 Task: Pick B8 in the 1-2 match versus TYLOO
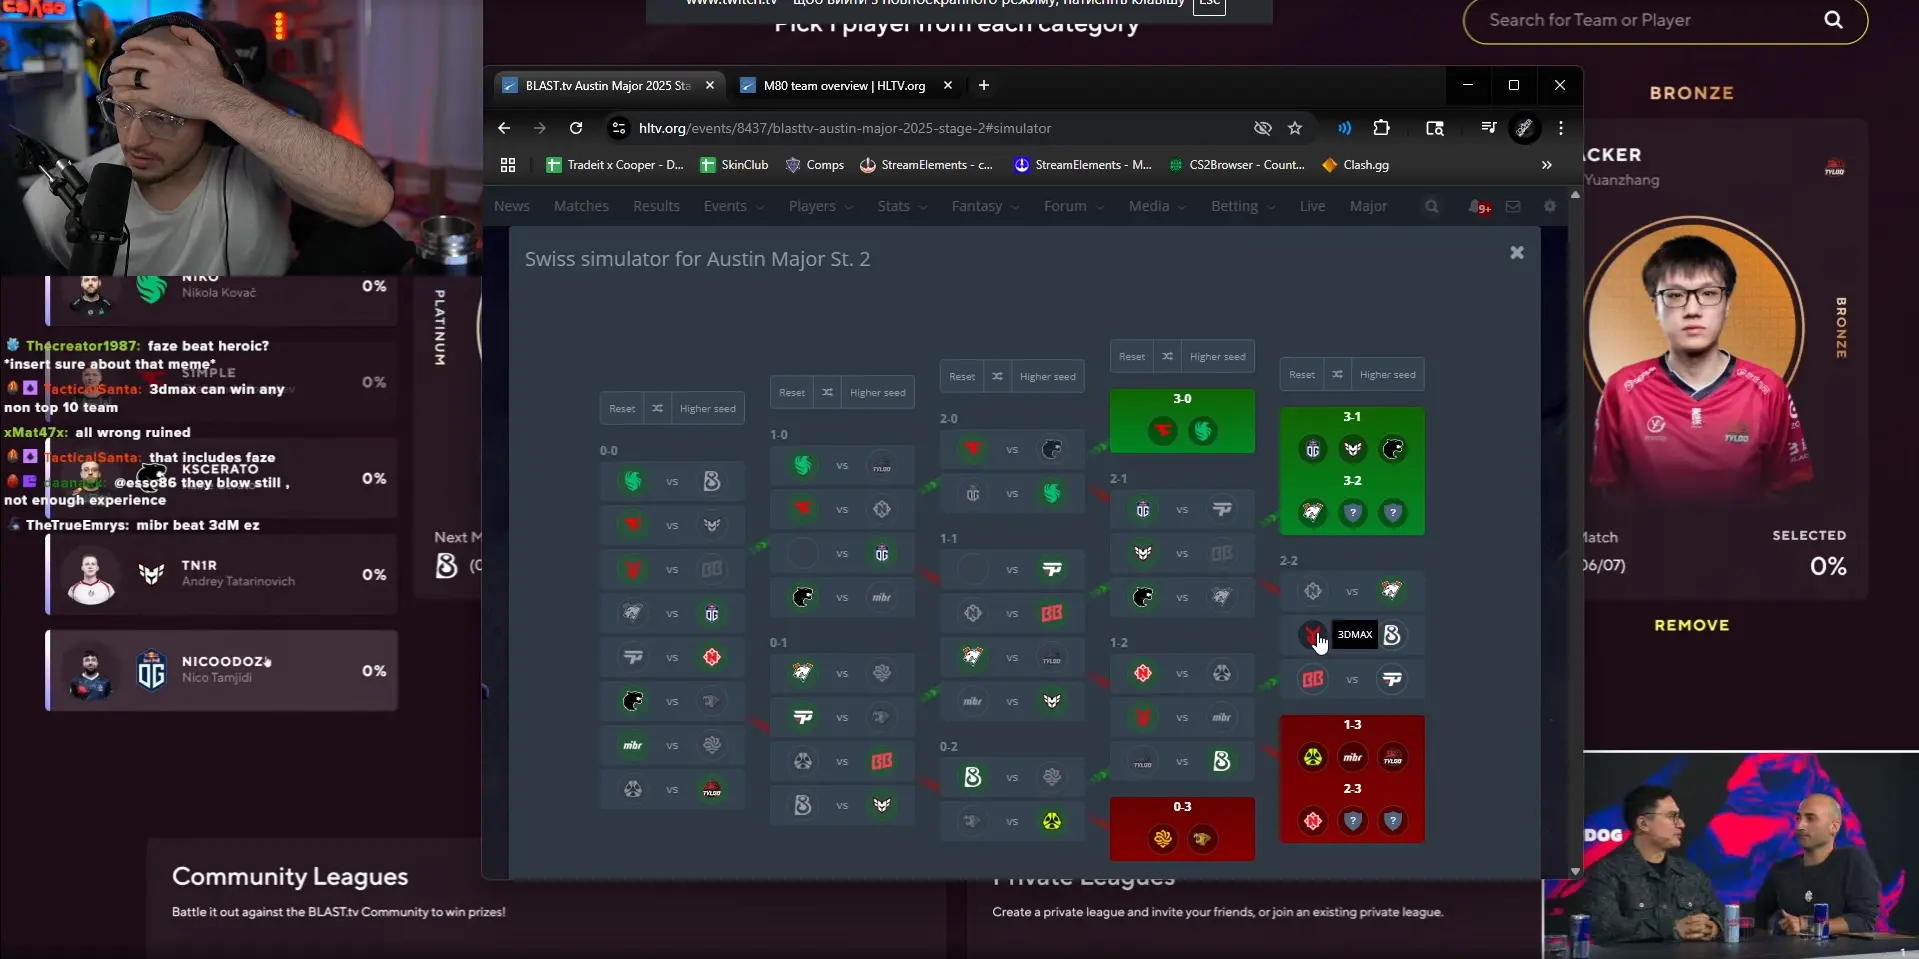point(1222,761)
